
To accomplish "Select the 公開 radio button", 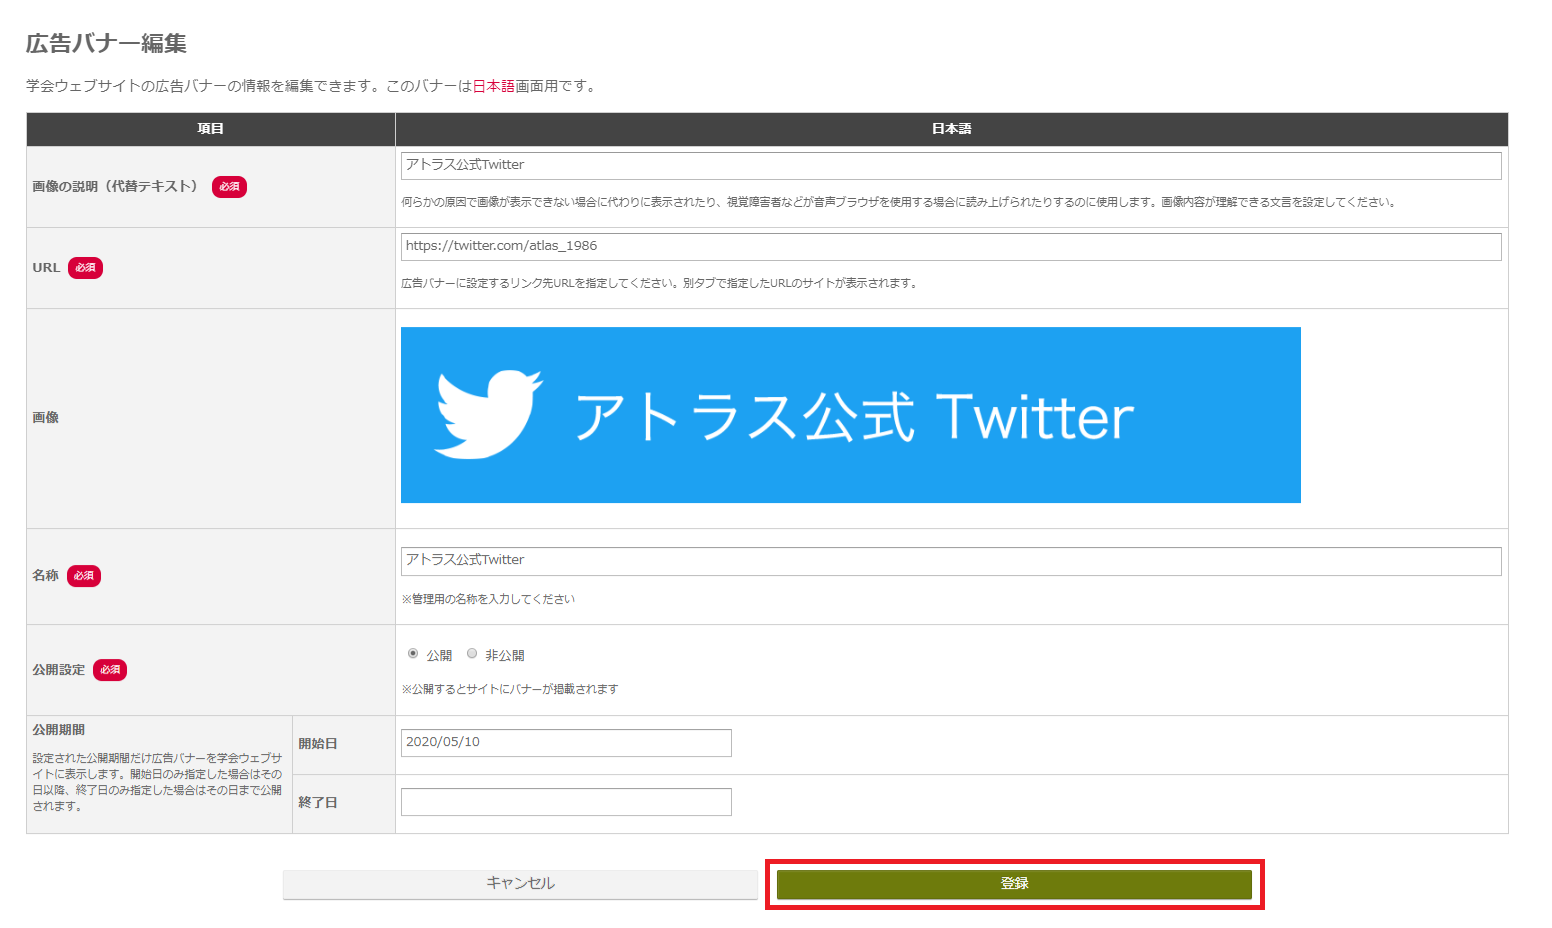I will (413, 654).
